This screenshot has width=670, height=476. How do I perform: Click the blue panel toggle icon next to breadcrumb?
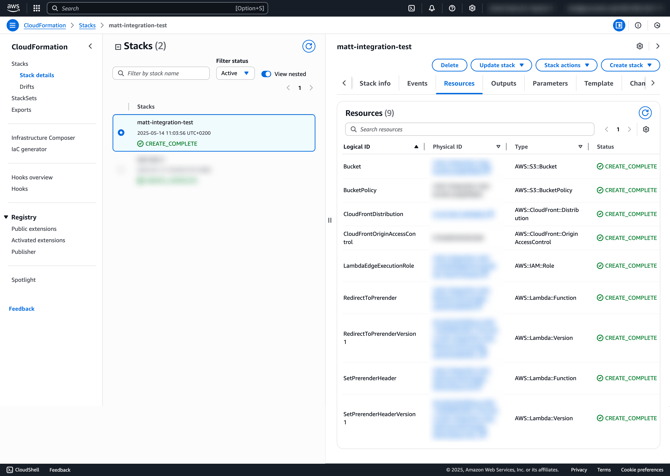(x=619, y=25)
